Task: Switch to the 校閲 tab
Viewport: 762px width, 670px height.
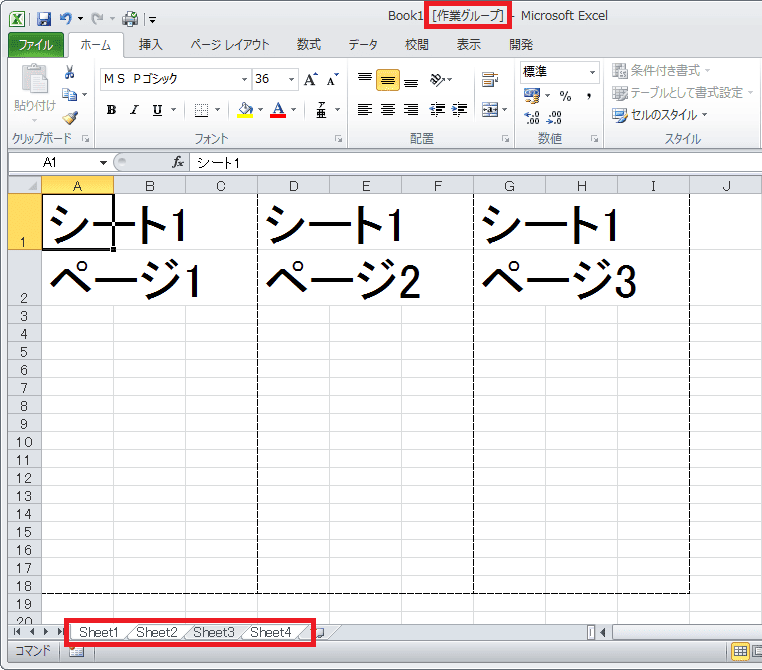Action: pos(416,45)
